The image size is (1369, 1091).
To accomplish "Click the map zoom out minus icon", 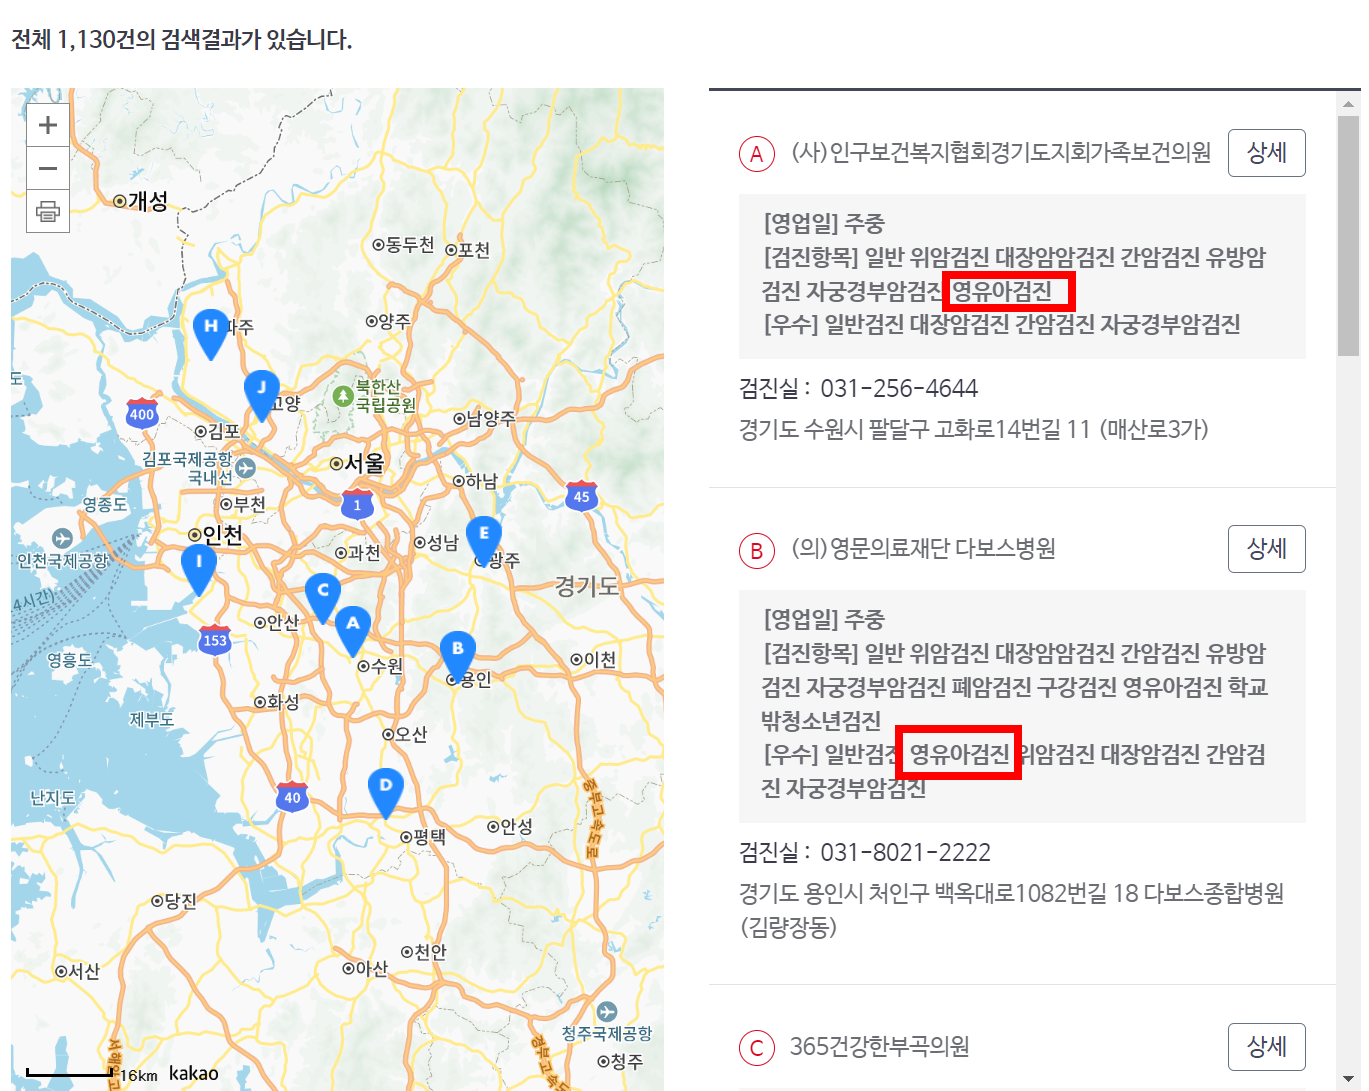I will (x=47, y=168).
